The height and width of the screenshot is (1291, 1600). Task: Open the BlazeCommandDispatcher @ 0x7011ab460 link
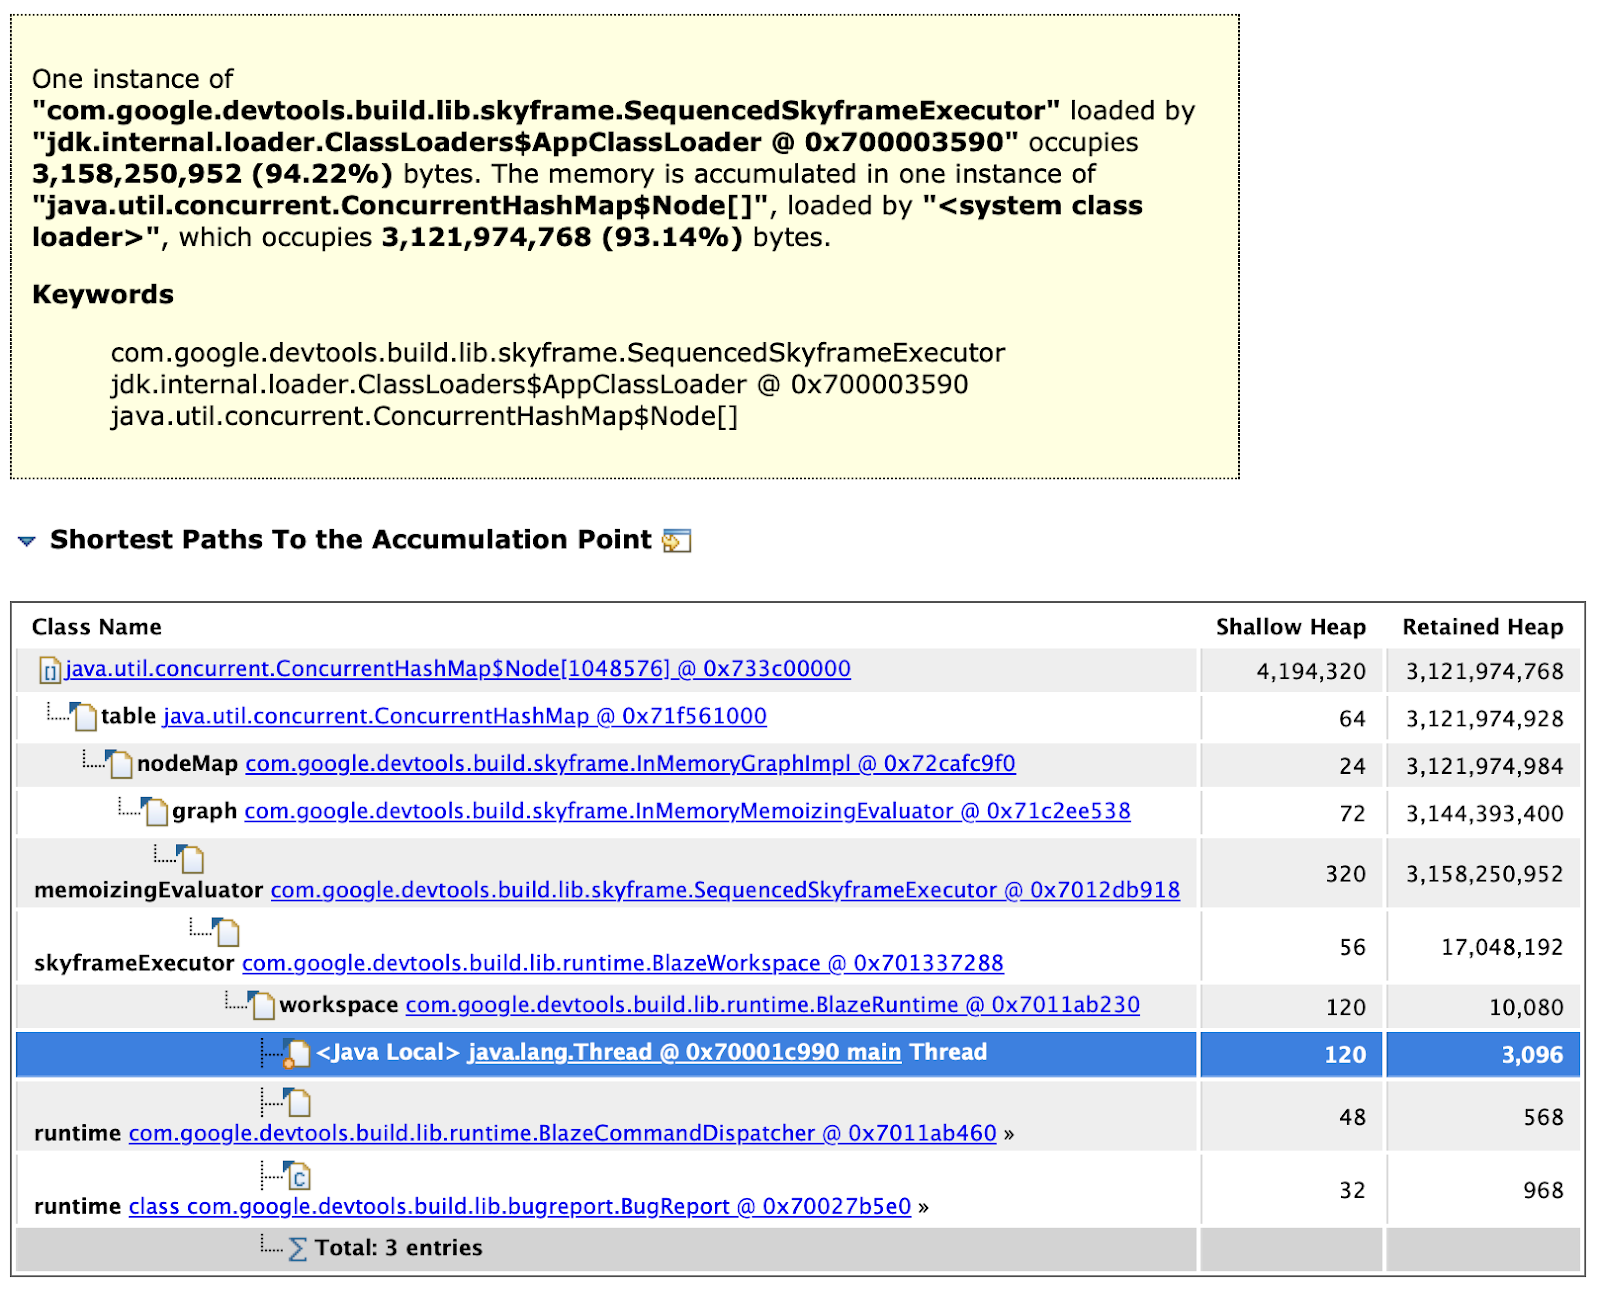pos(563,1133)
